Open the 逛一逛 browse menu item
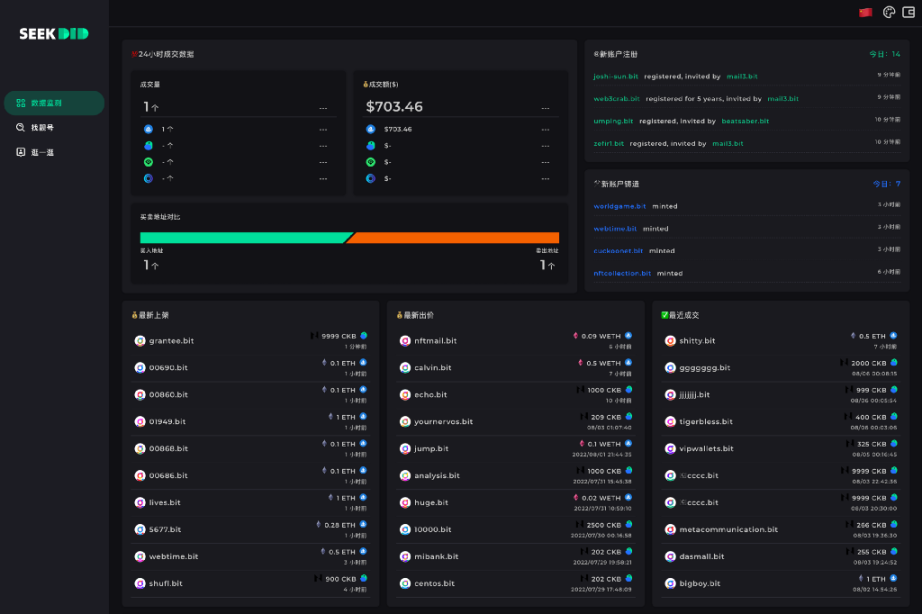 pyautogui.click(x=42, y=152)
